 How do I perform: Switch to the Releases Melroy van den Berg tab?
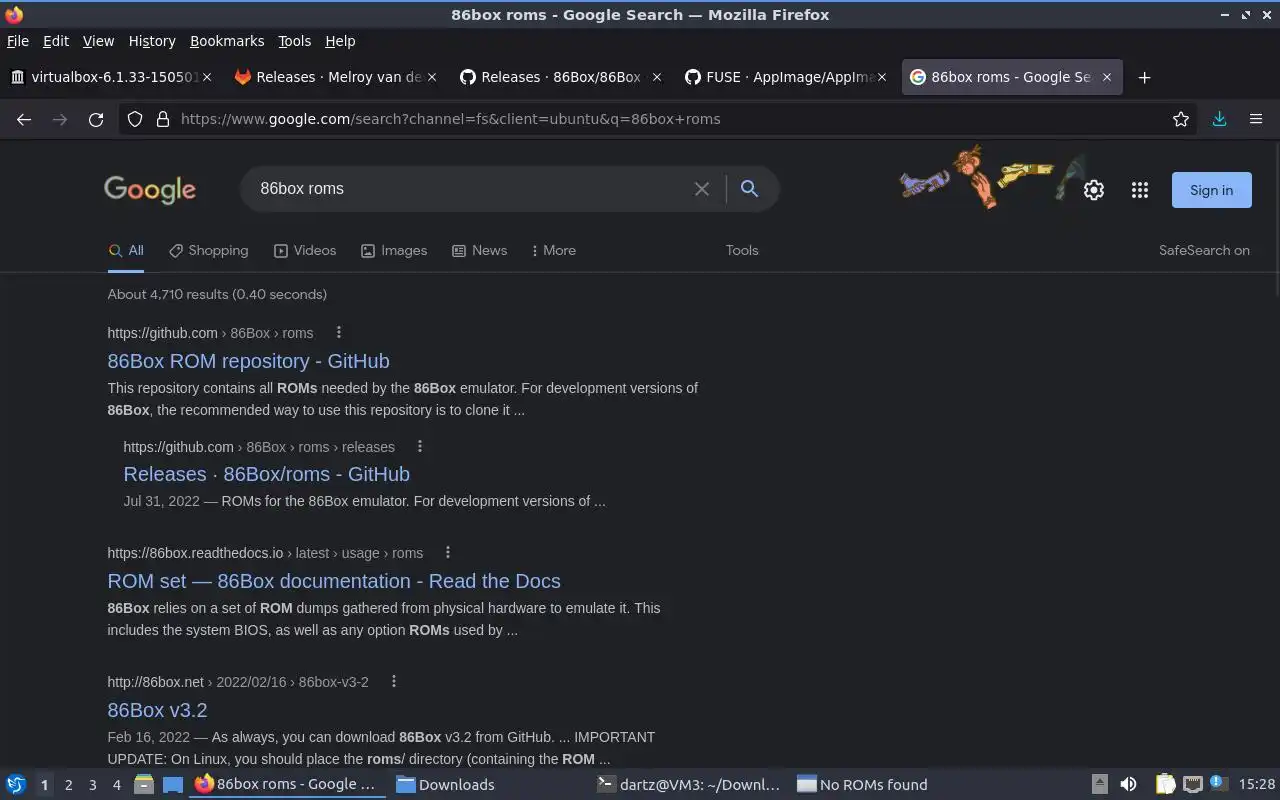click(335, 77)
